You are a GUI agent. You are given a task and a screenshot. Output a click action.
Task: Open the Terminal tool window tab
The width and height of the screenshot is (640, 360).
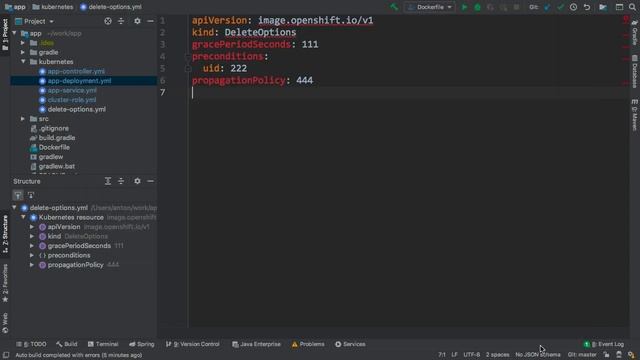coord(103,344)
